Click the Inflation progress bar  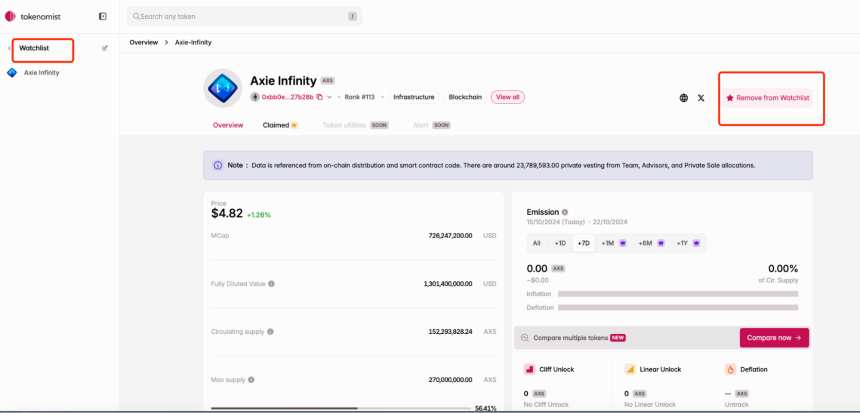(x=678, y=294)
